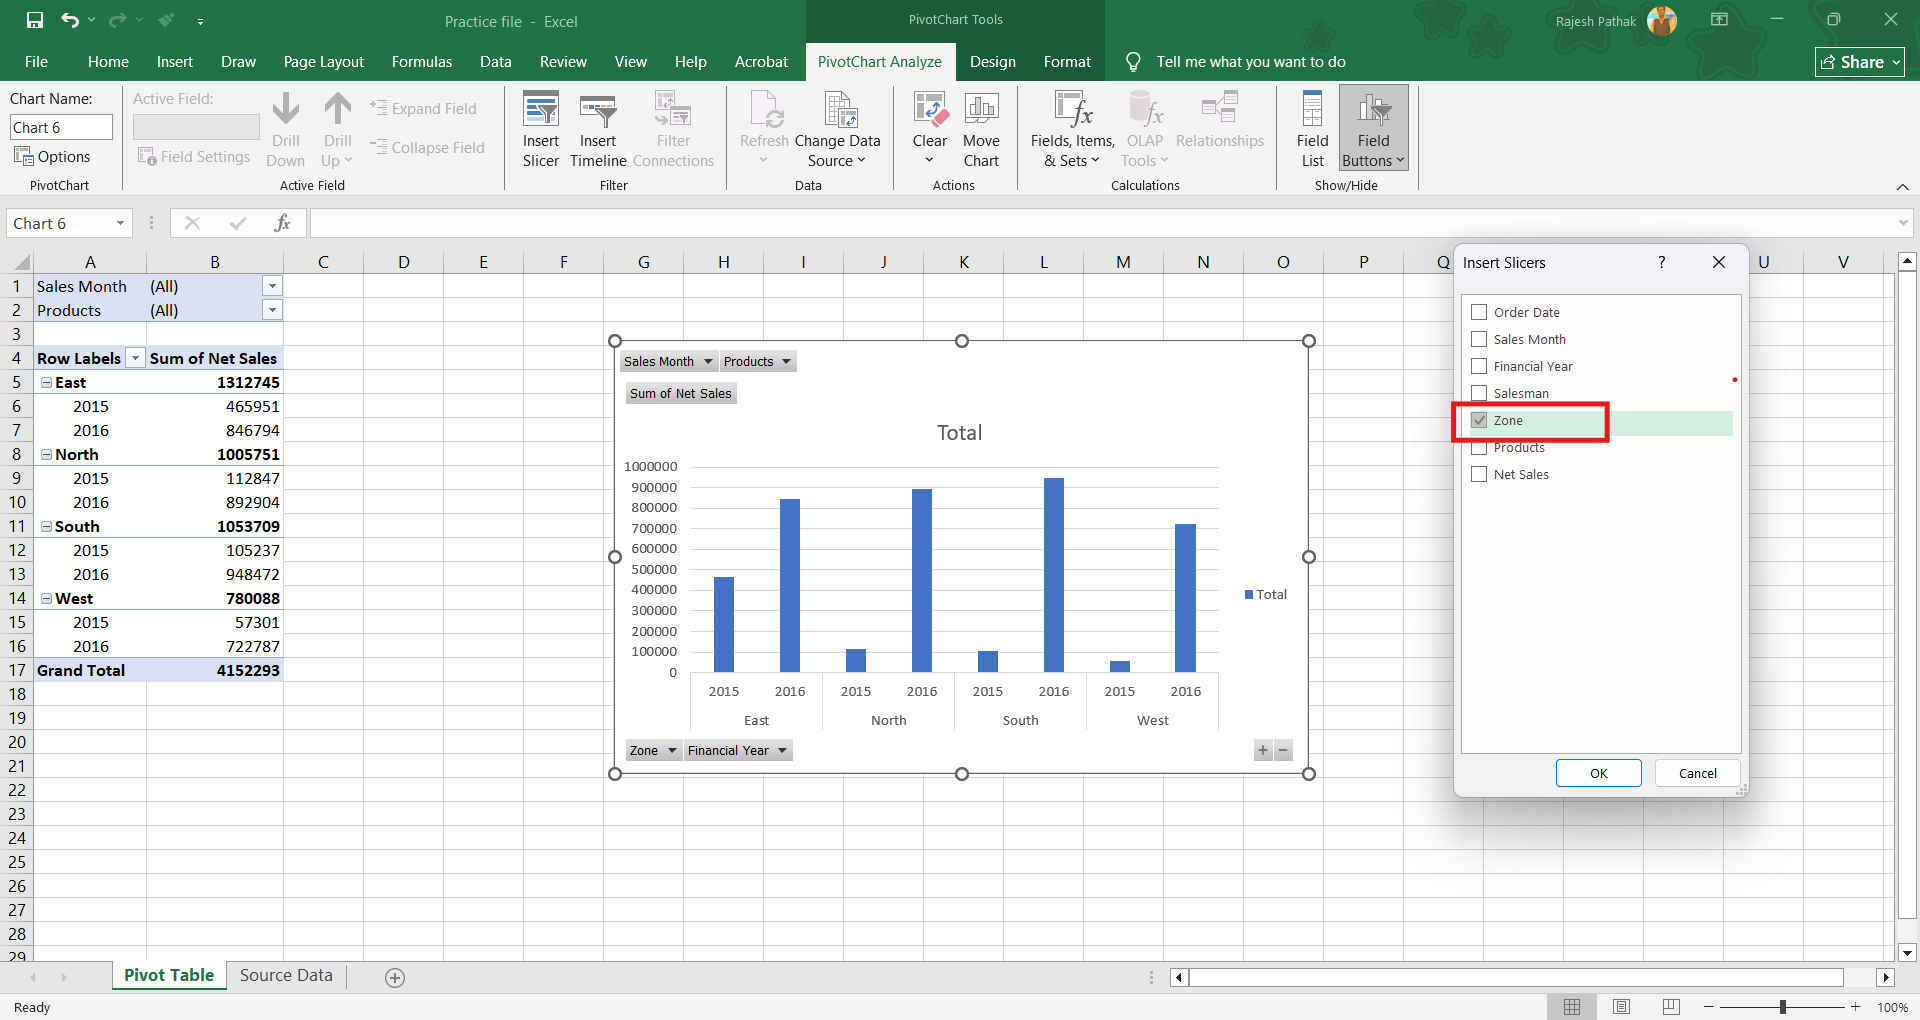1920x1020 pixels.
Task: Open the Sales Month filter dropdown in chart
Action: click(x=708, y=362)
